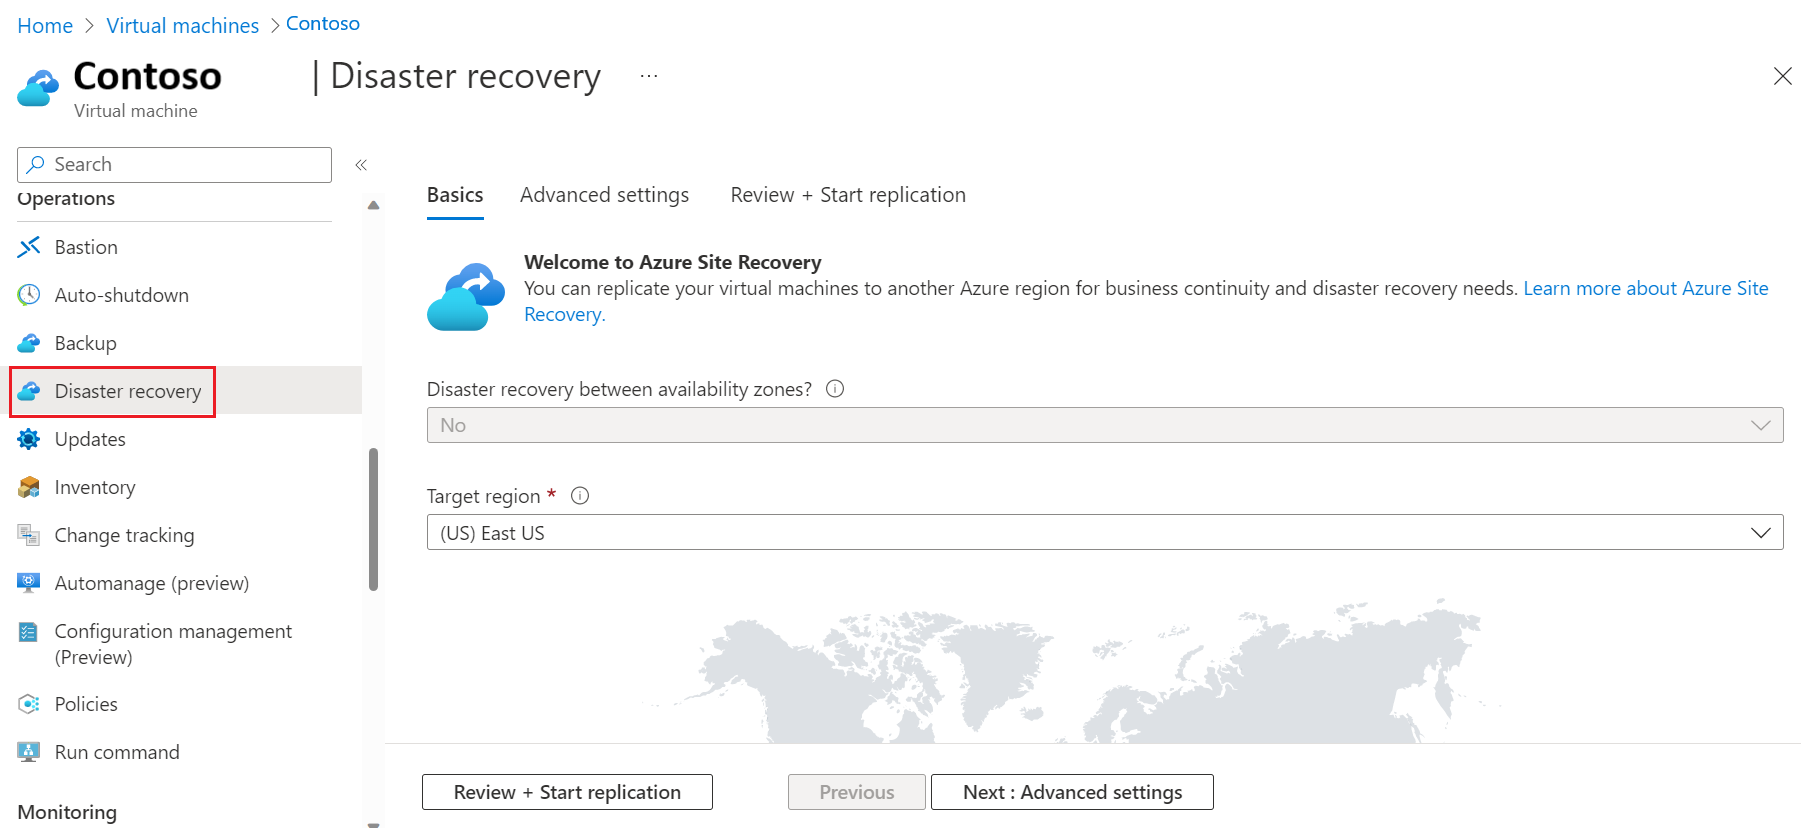The height and width of the screenshot is (828, 1801).
Task: Click the Backup cloud icon
Action: tap(29, 343)
